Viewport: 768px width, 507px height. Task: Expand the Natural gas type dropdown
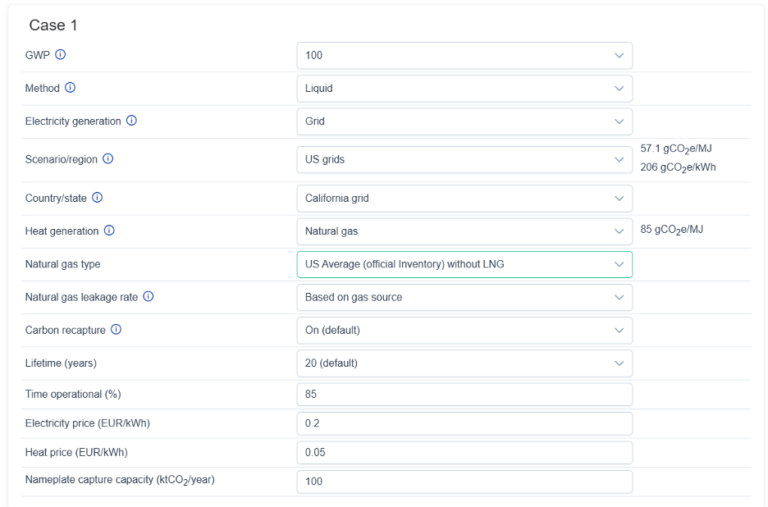[x=464, y=264]
